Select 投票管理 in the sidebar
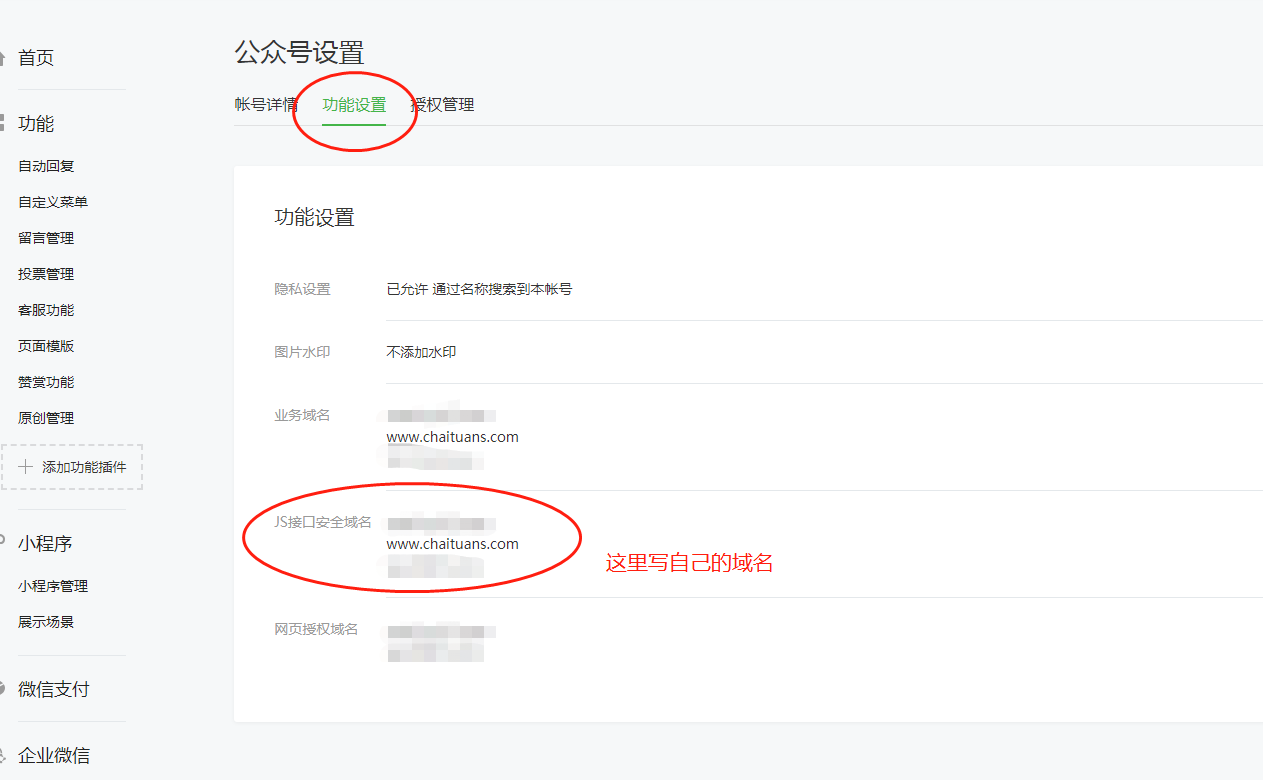Image resolution: width=1263 pixels, height=780 pixels. 46,274
